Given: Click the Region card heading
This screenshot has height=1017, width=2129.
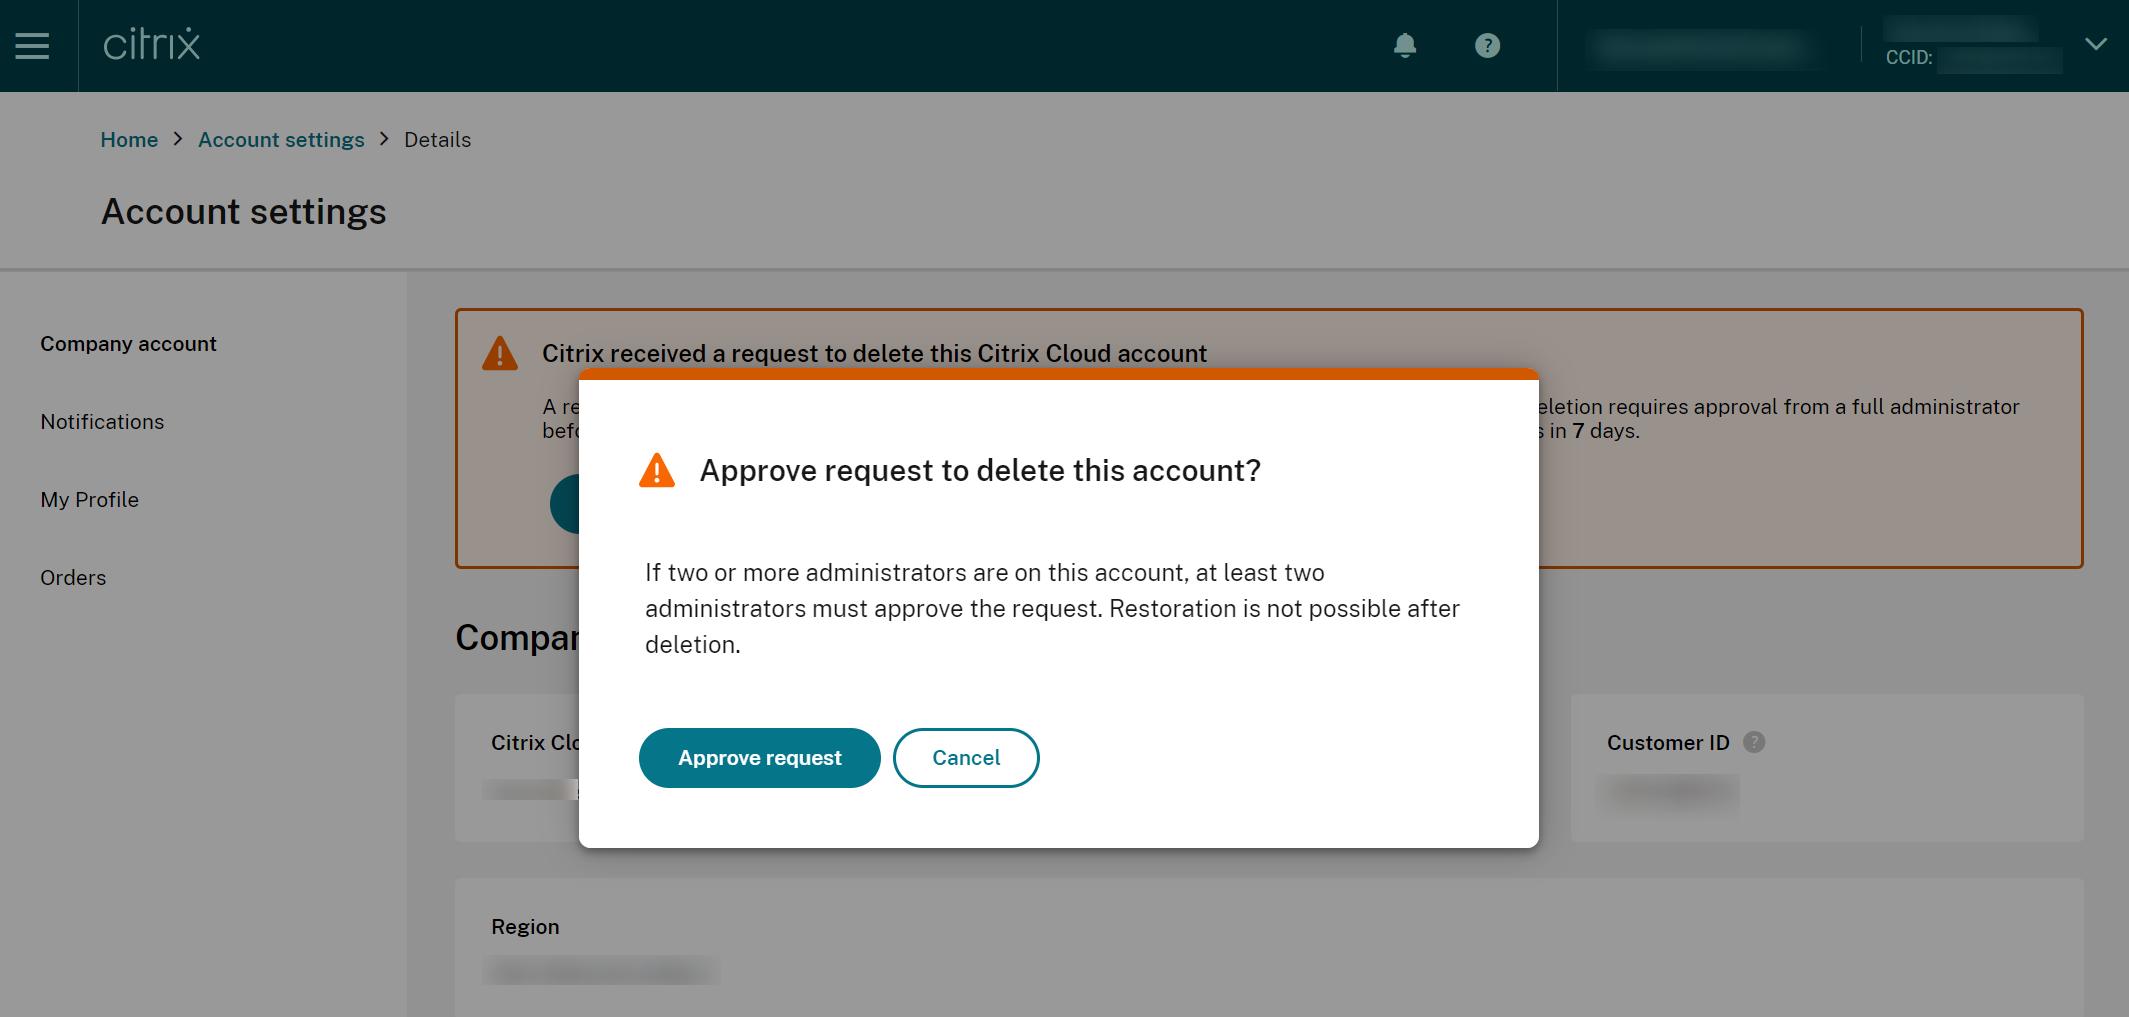Looking at the screenshot, I should 525,927.
